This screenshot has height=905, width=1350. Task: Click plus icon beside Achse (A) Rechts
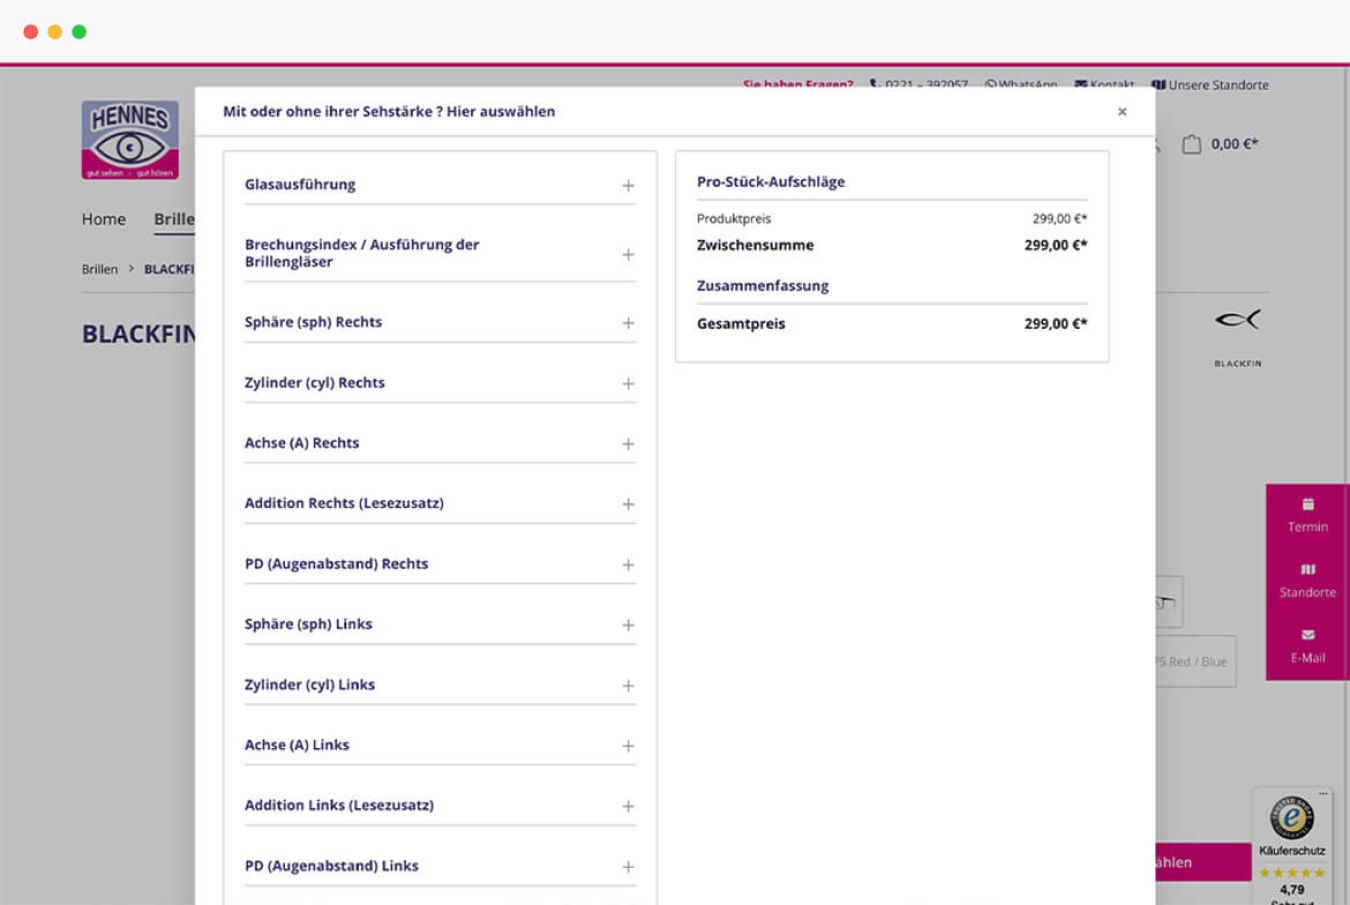(628, 444)
